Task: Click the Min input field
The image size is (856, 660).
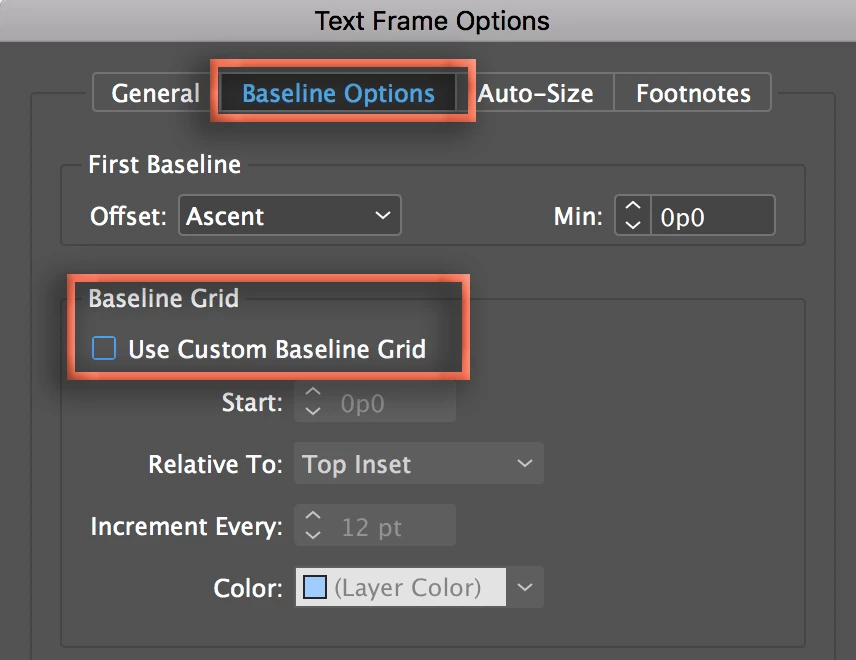Action: pyautogui.click(x=712, y=216)
